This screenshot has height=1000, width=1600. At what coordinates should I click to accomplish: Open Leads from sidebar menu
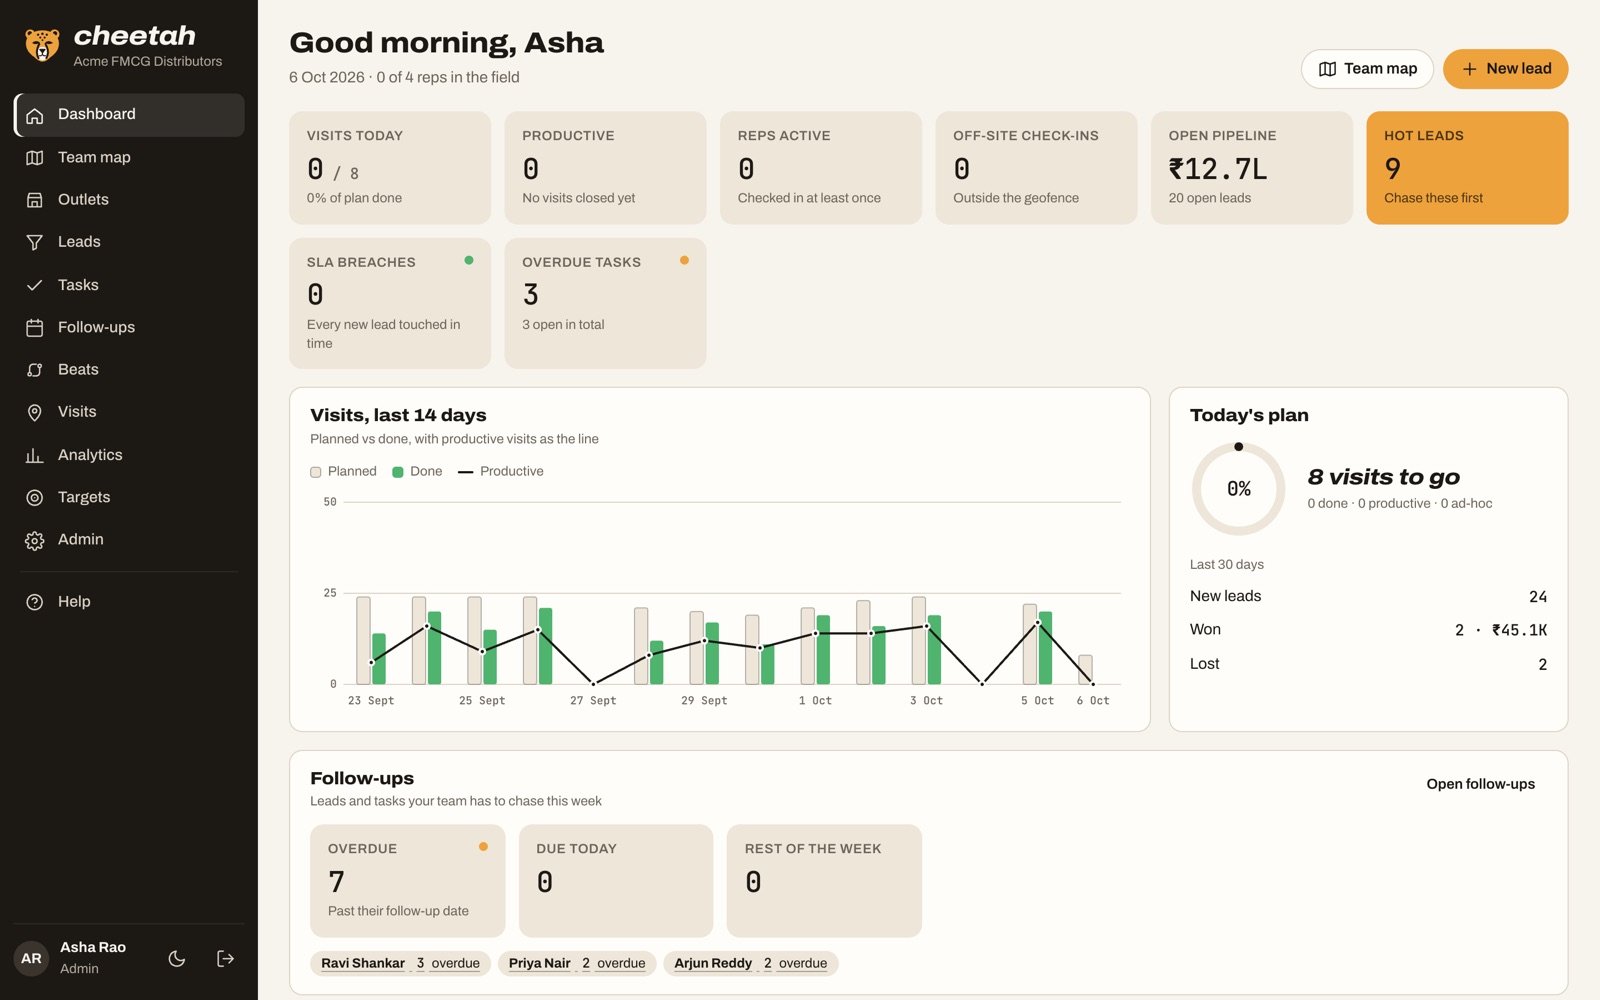click(129, 242)
